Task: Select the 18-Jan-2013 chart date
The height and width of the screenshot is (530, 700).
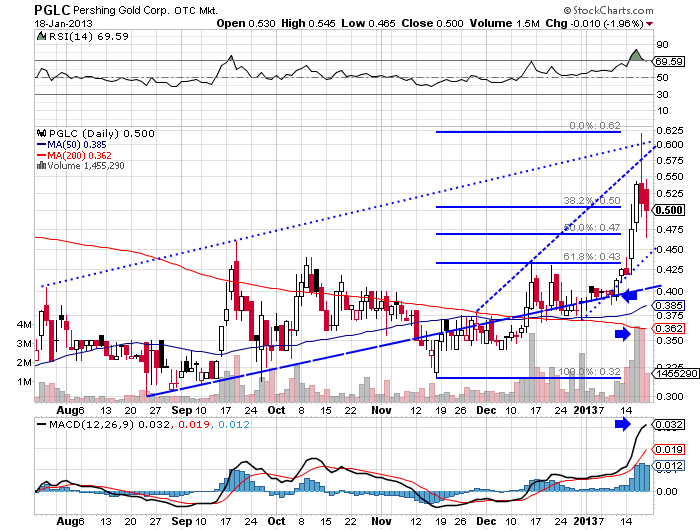Action: point(63,23)
